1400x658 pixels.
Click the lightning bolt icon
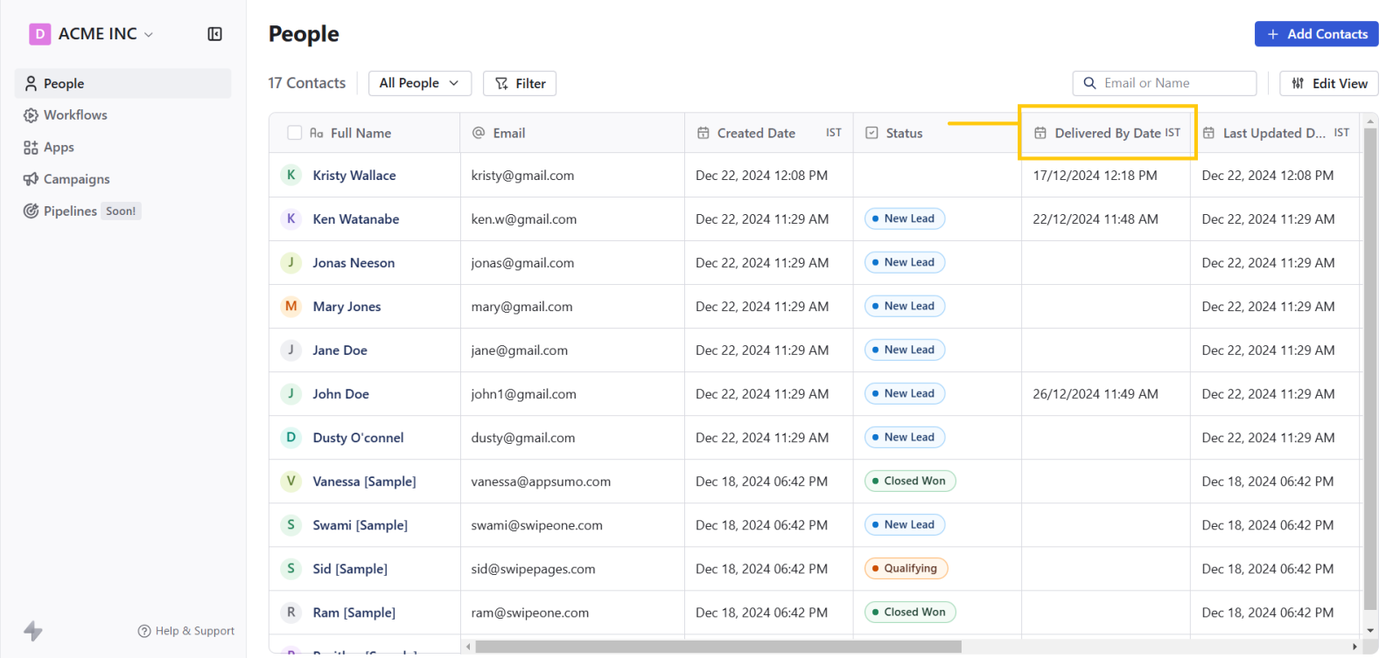click(x=33, y=631)
